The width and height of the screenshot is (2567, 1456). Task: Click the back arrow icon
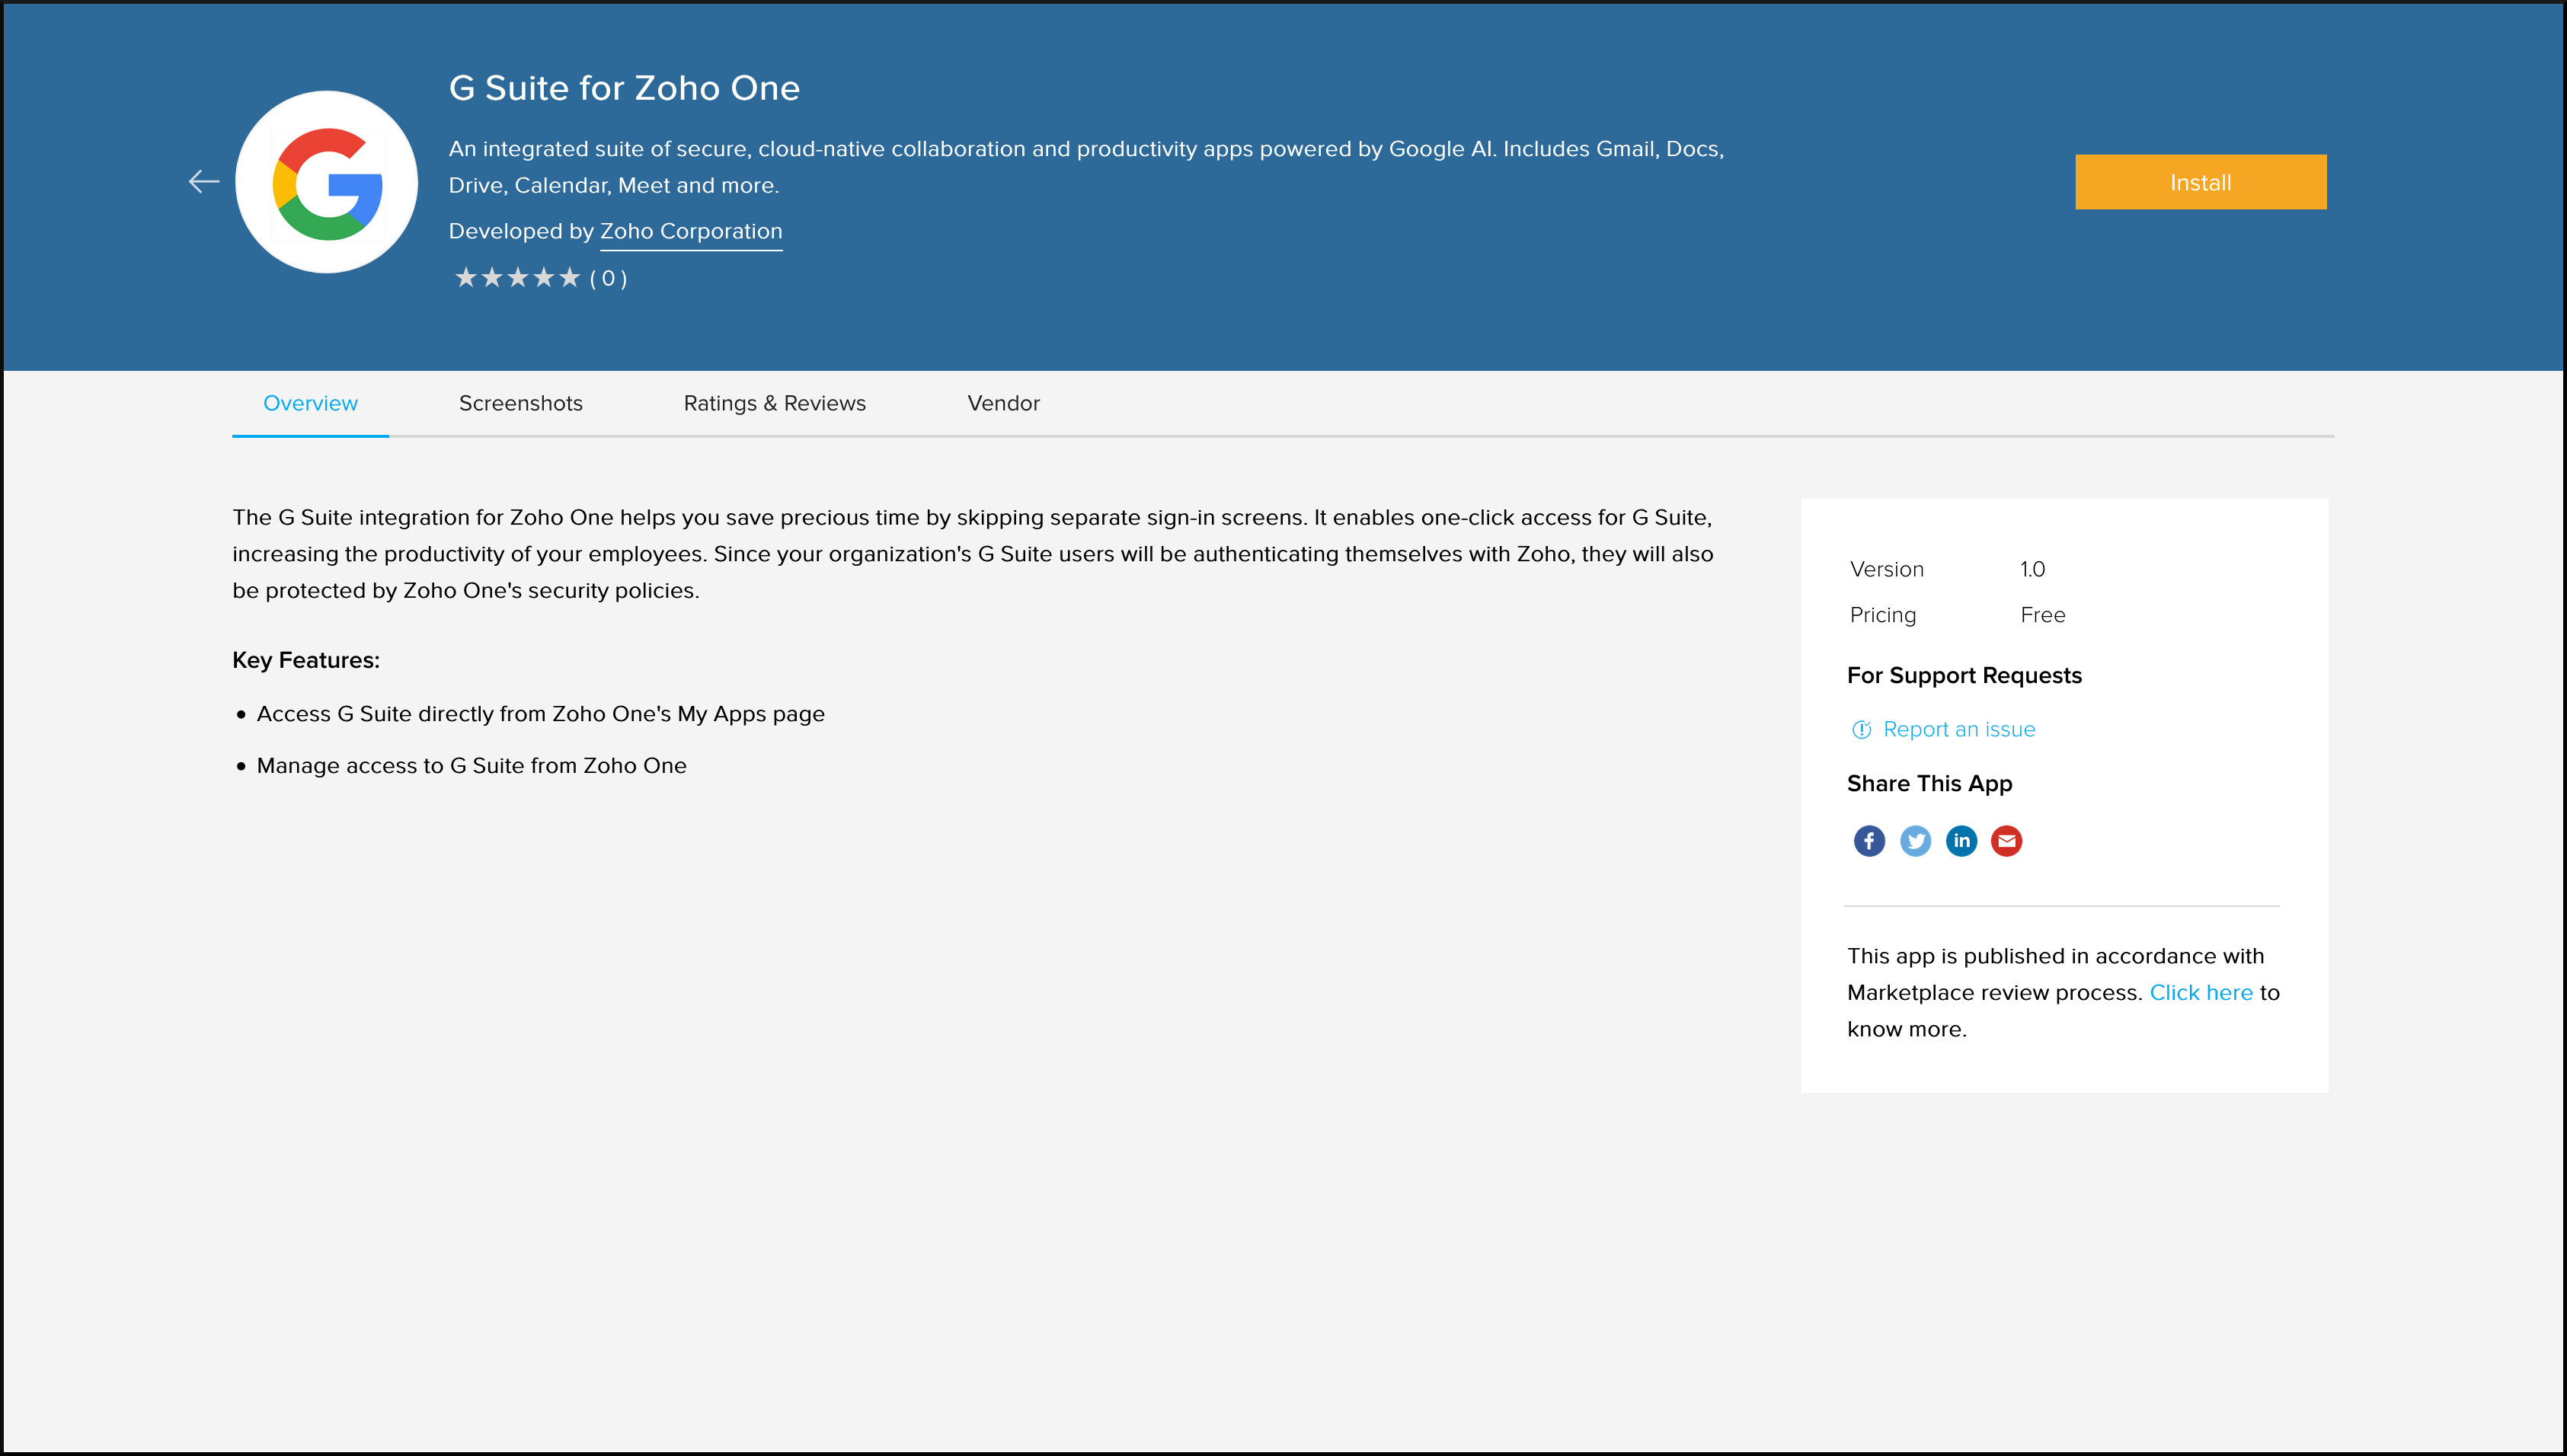tap(204, 181)
